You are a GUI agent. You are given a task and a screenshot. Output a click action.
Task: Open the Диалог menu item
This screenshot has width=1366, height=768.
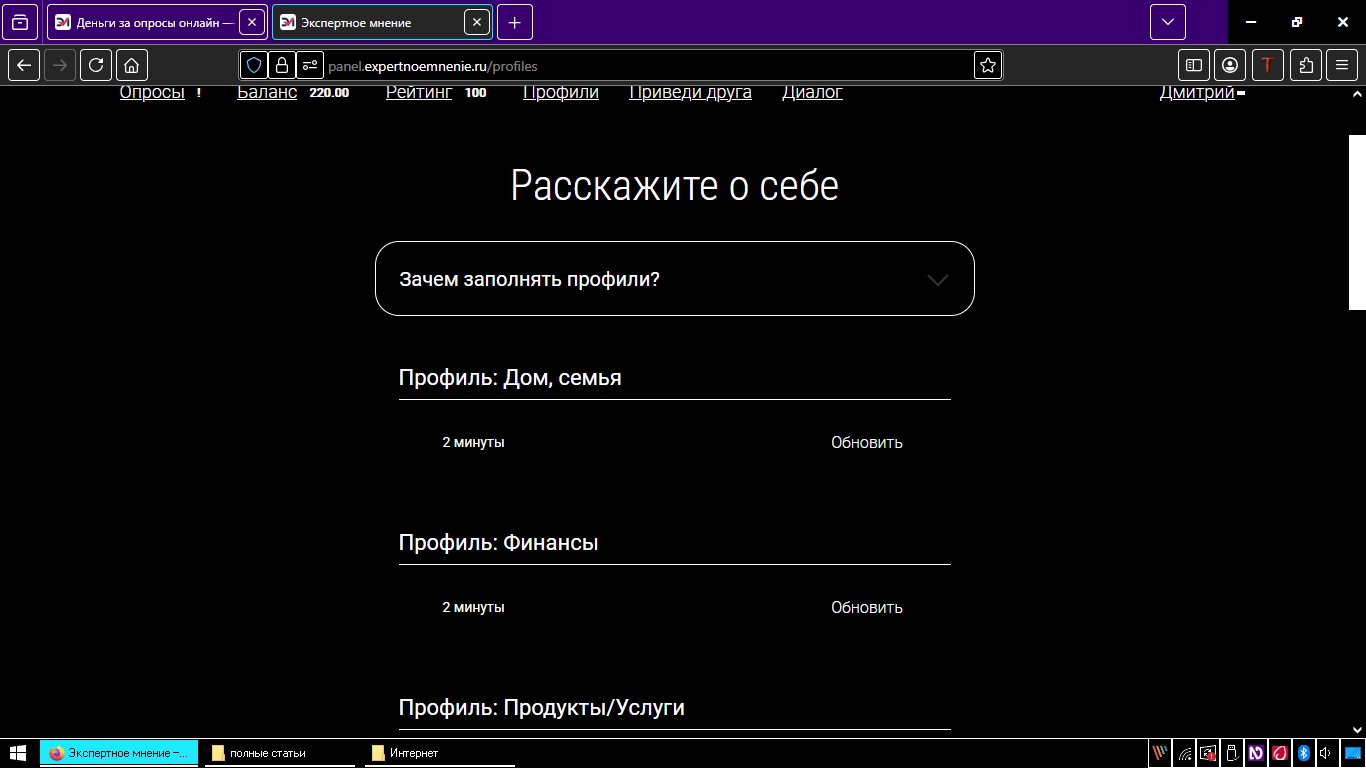point(811,91)
